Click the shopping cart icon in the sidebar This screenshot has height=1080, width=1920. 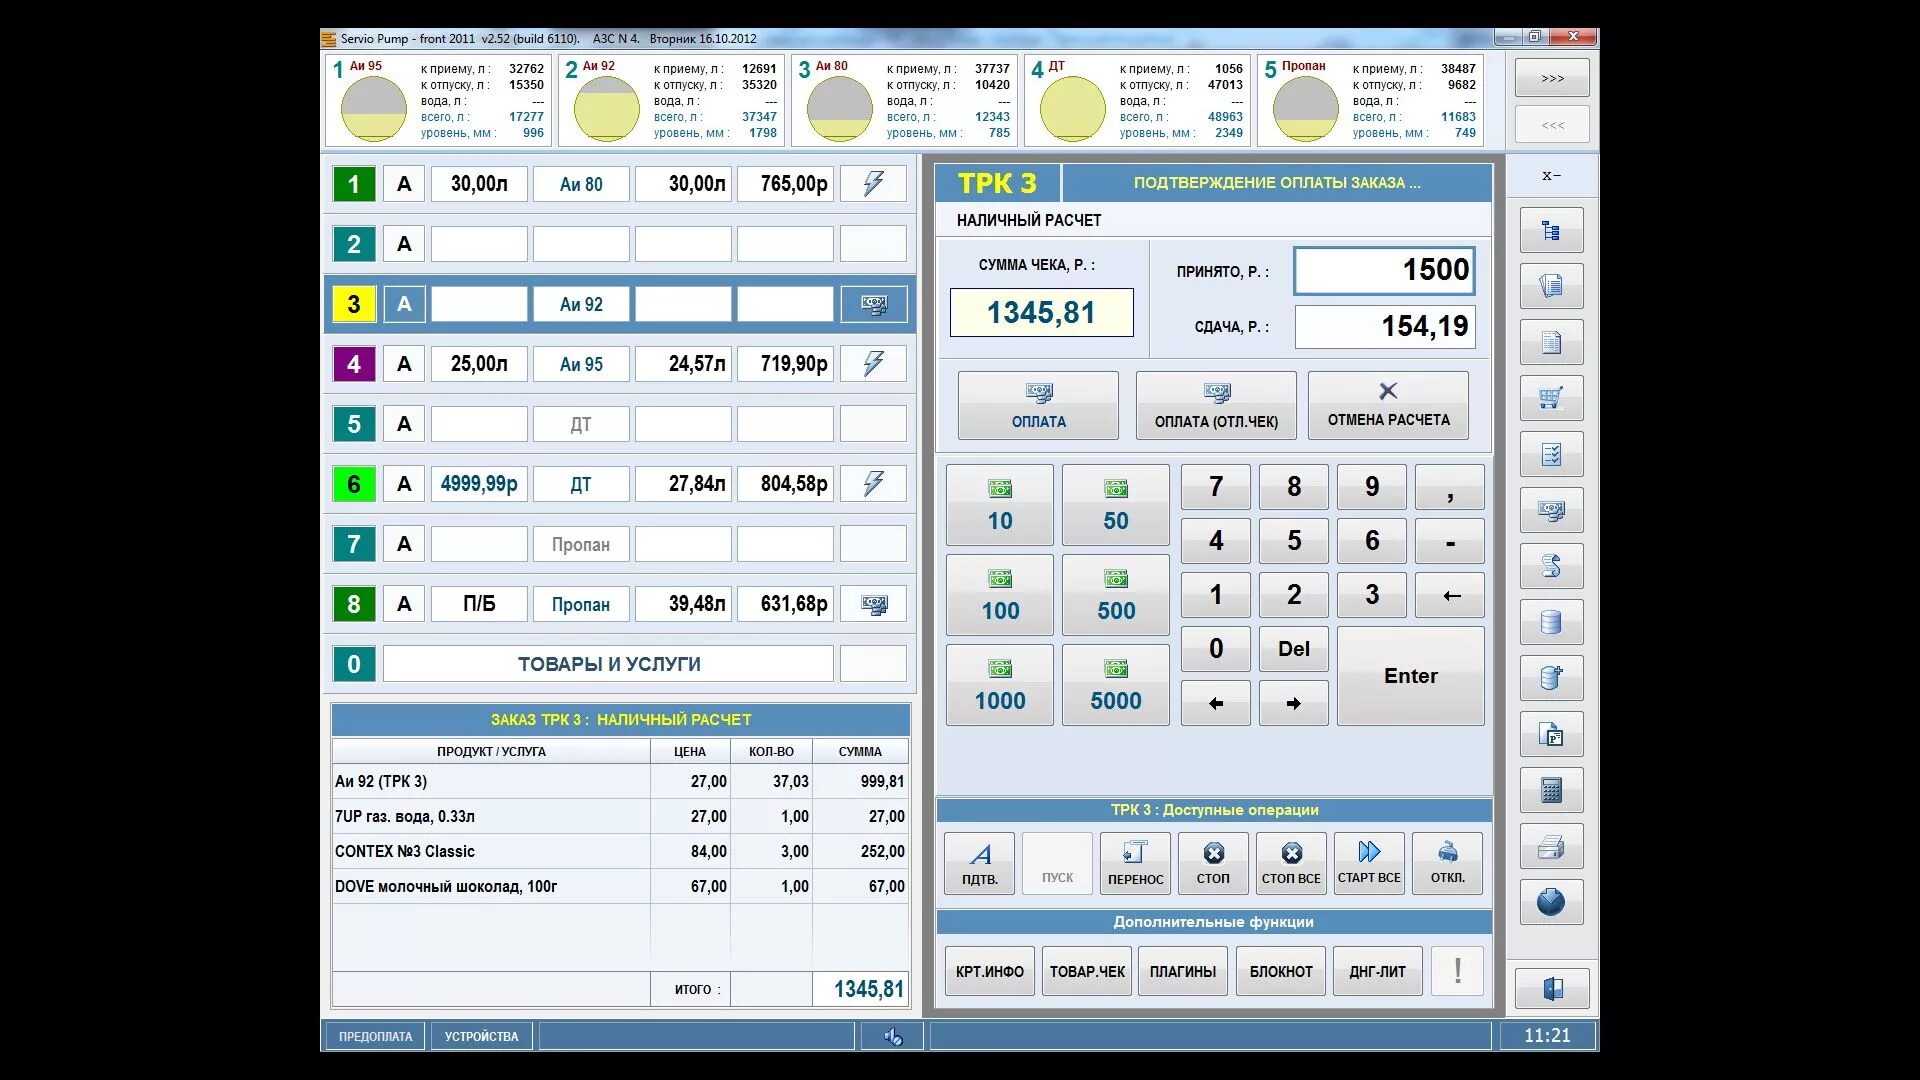point(1551,398)
